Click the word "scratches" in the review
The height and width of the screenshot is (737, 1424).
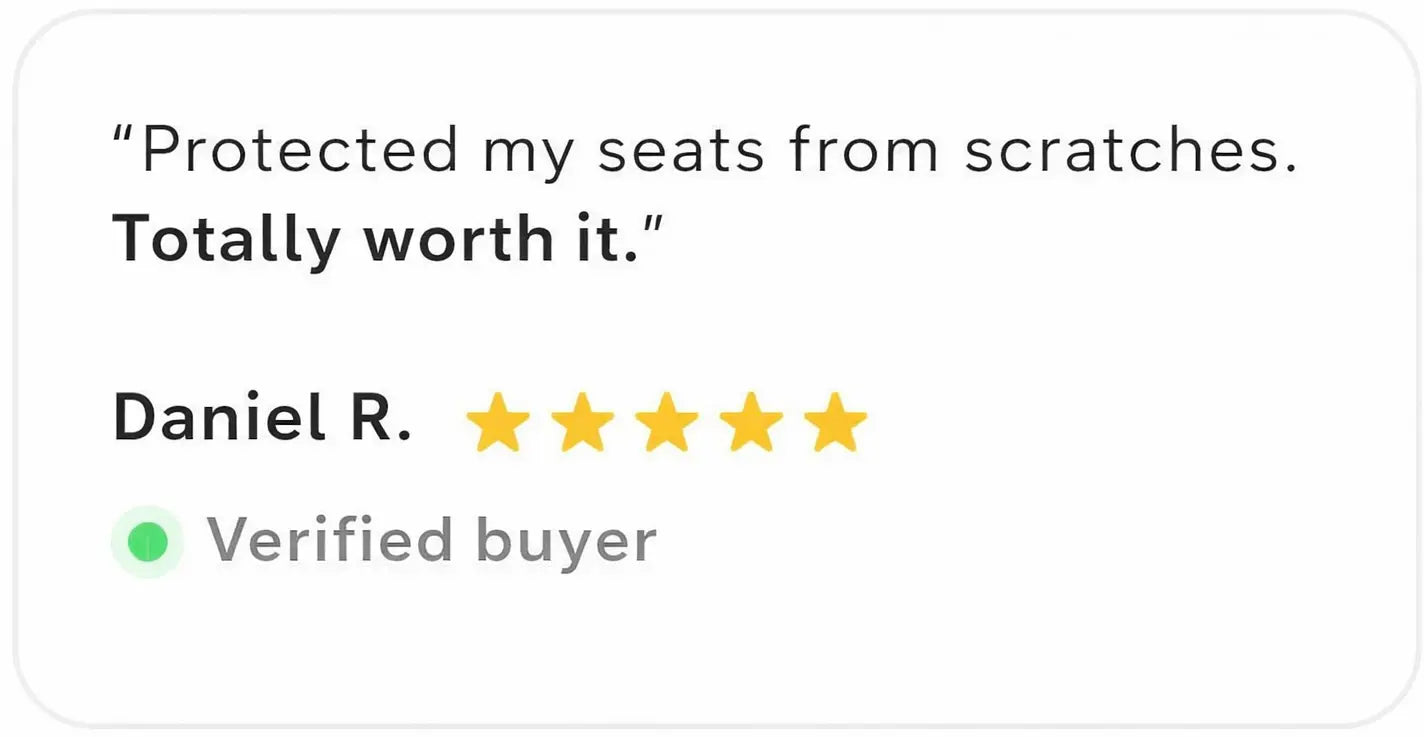1122,152
